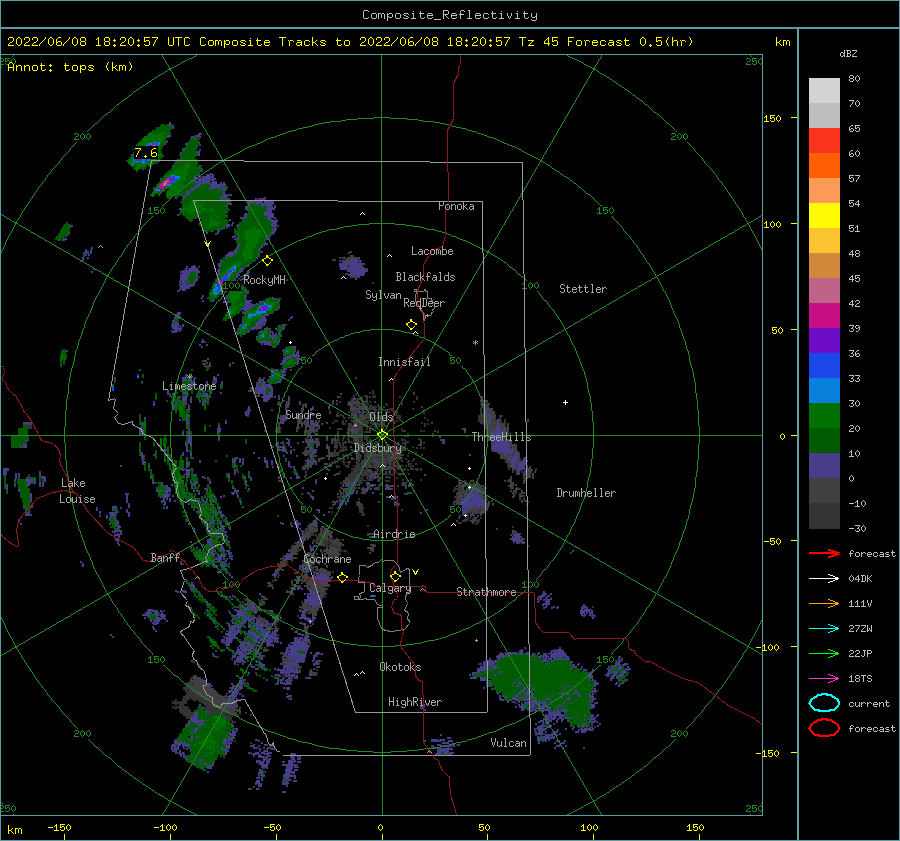The image size is (900, 841).
Task: Click the Strathmore city label
Action: click(x=486, y=592)
